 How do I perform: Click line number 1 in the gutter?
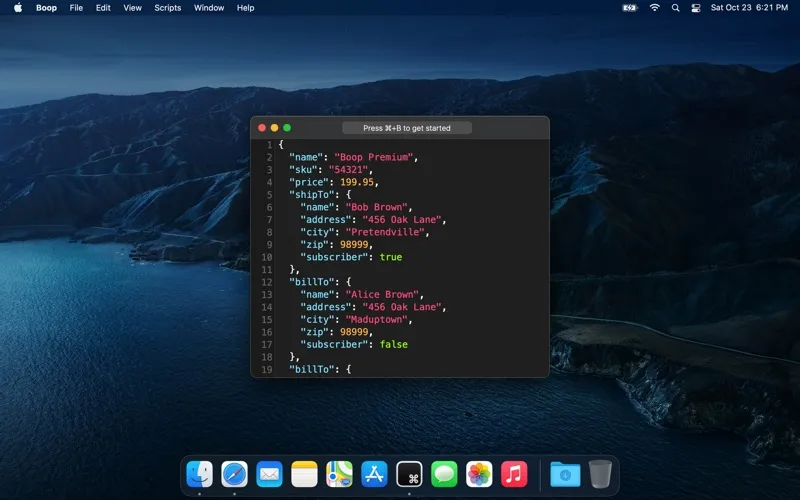269,145
